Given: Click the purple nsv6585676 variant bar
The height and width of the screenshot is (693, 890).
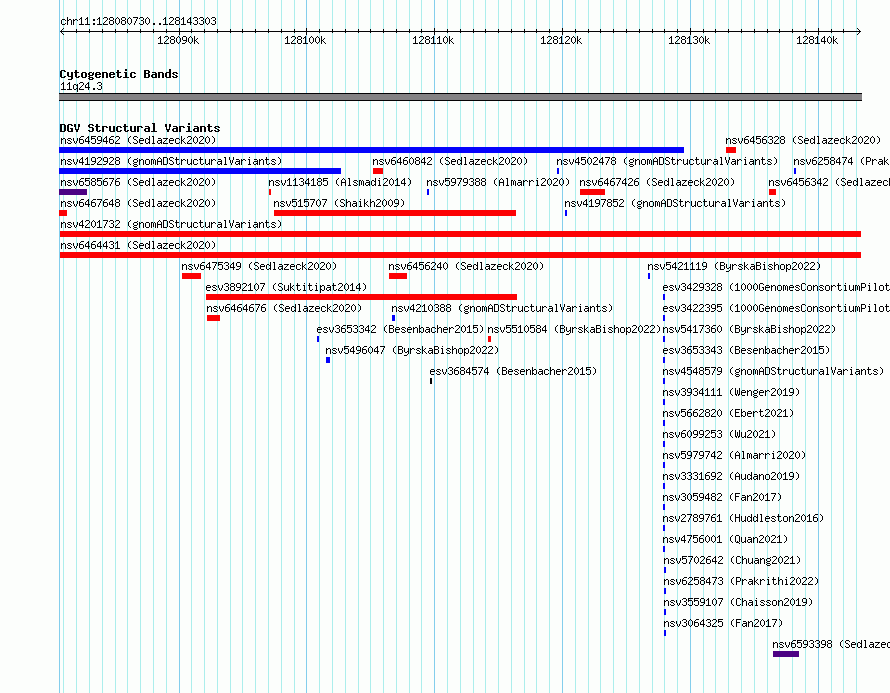Looking at the screenshot, I should (73, 192).
